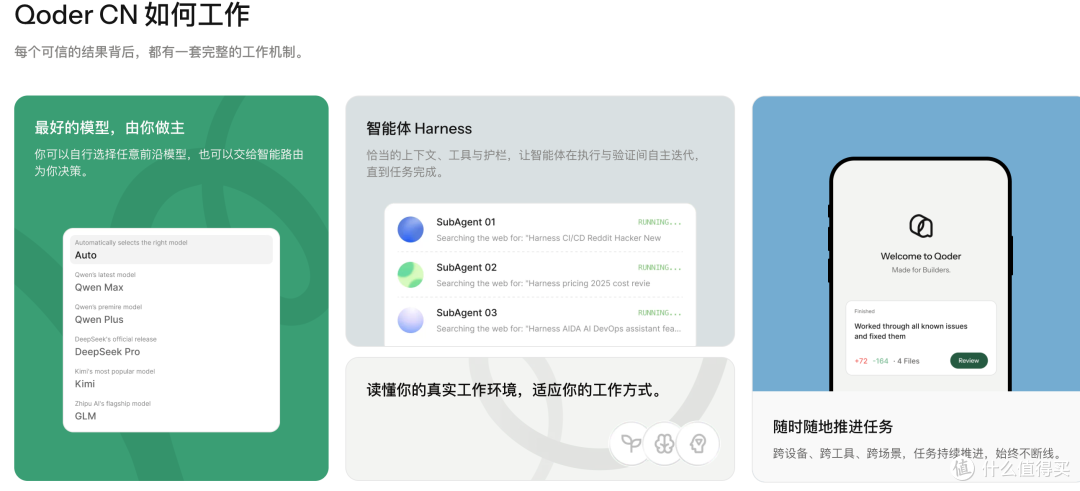Click the SubAgent 01 row title
Screen dimensions: 1080x491
click(x=466, y=222)
